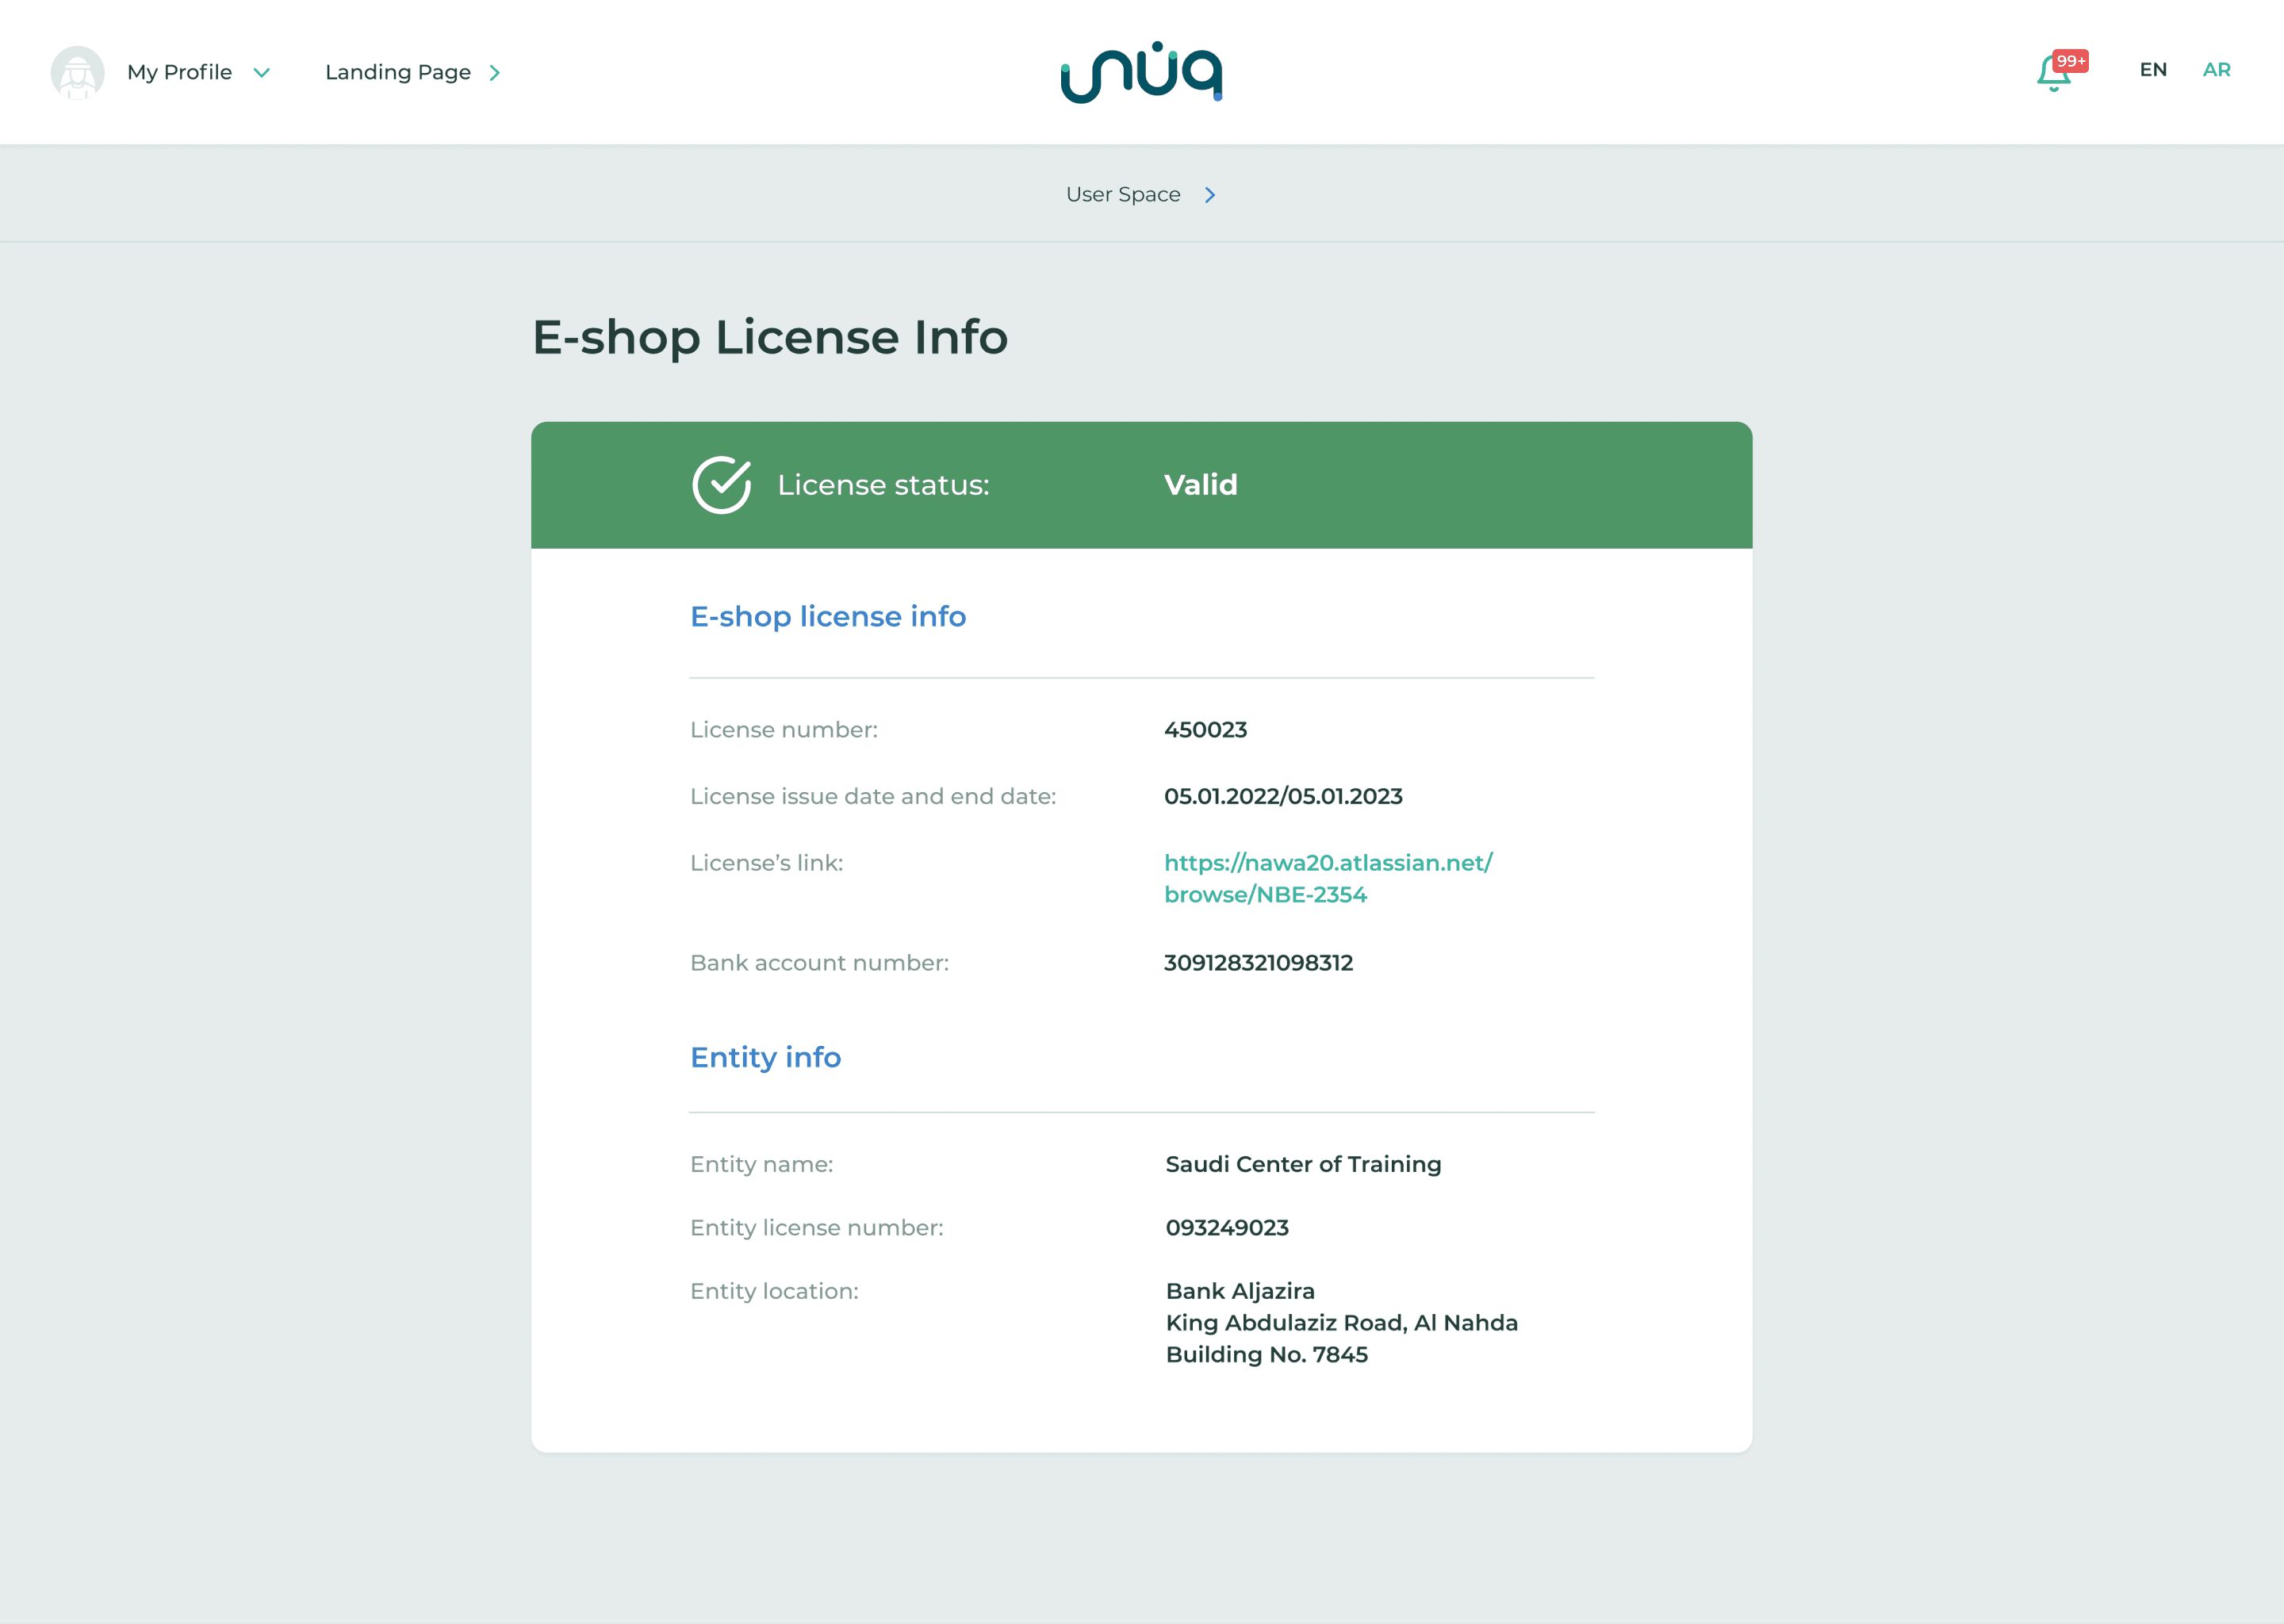Viewport: 2284px width, 1624px height.
Task: Click the Entity info section heading
Action: pos(765,1057)
